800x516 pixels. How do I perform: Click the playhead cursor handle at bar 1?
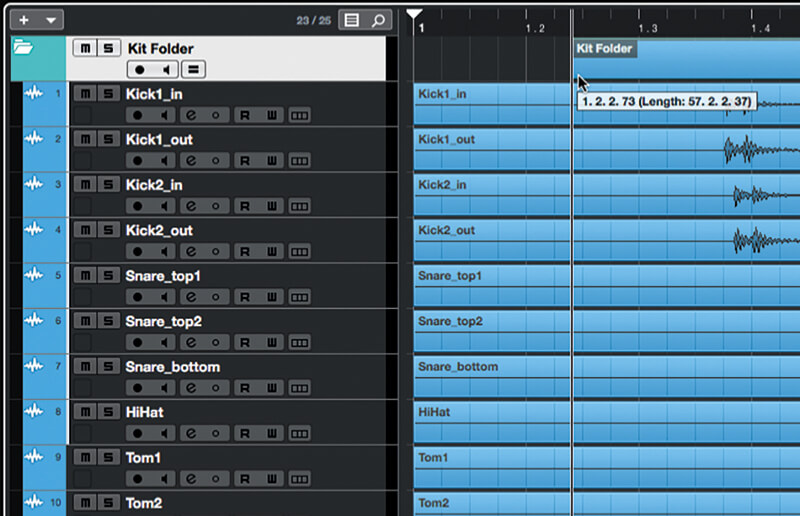pos(414,14)
